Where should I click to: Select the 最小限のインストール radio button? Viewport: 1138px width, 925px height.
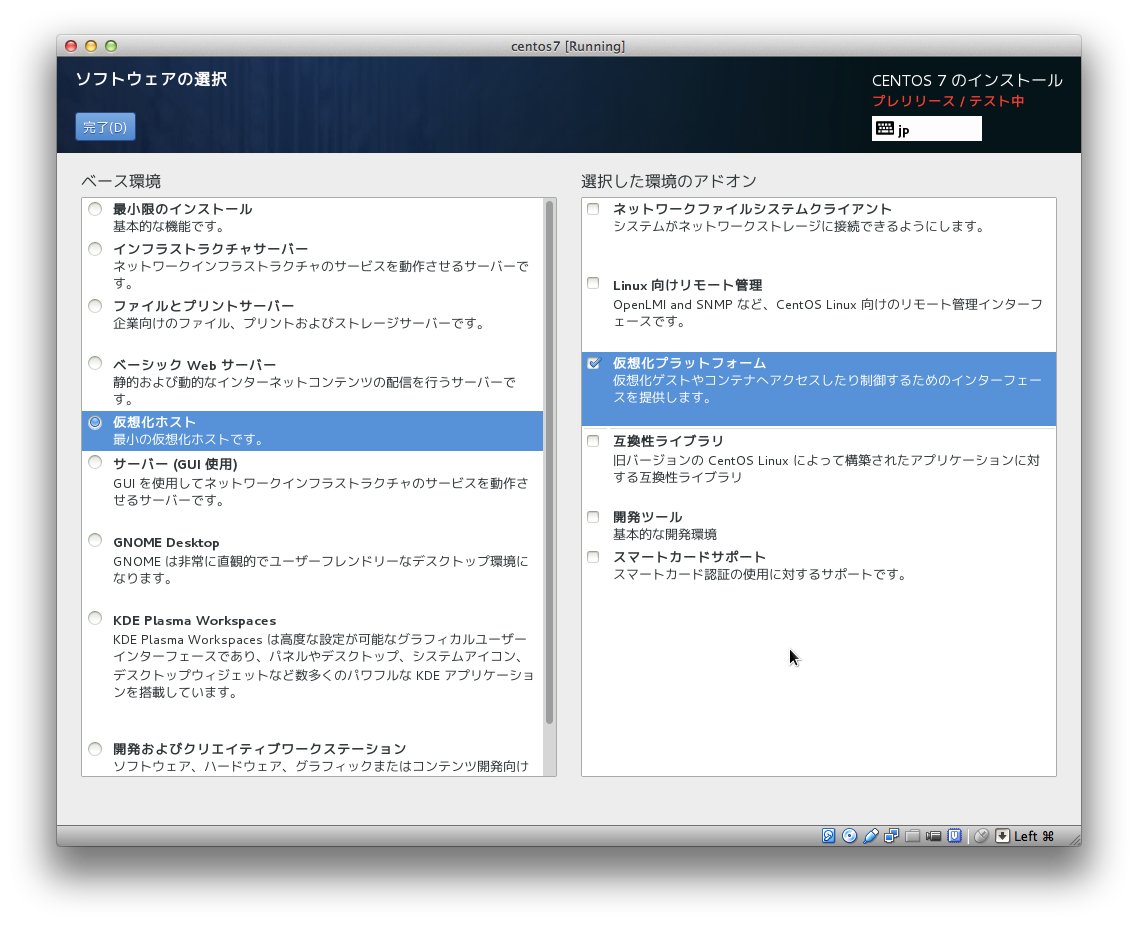pos(95,208)
